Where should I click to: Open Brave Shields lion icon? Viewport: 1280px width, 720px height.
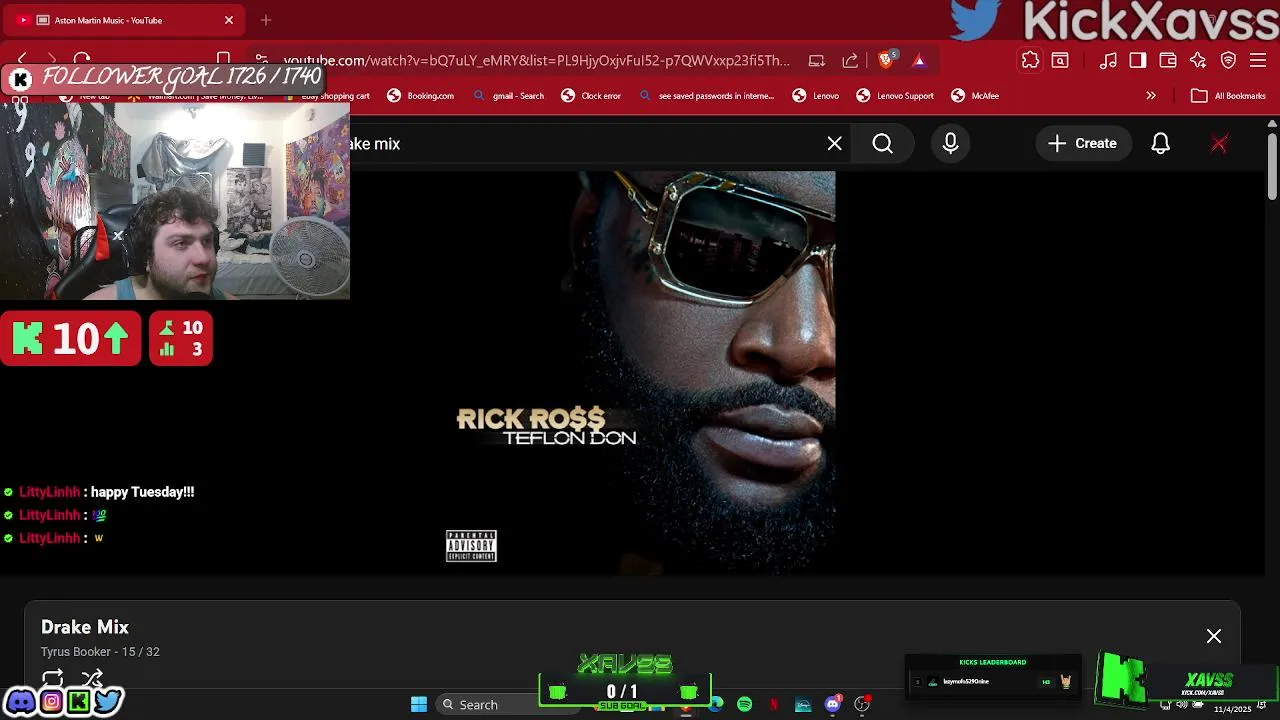click(x=885, y=60)
